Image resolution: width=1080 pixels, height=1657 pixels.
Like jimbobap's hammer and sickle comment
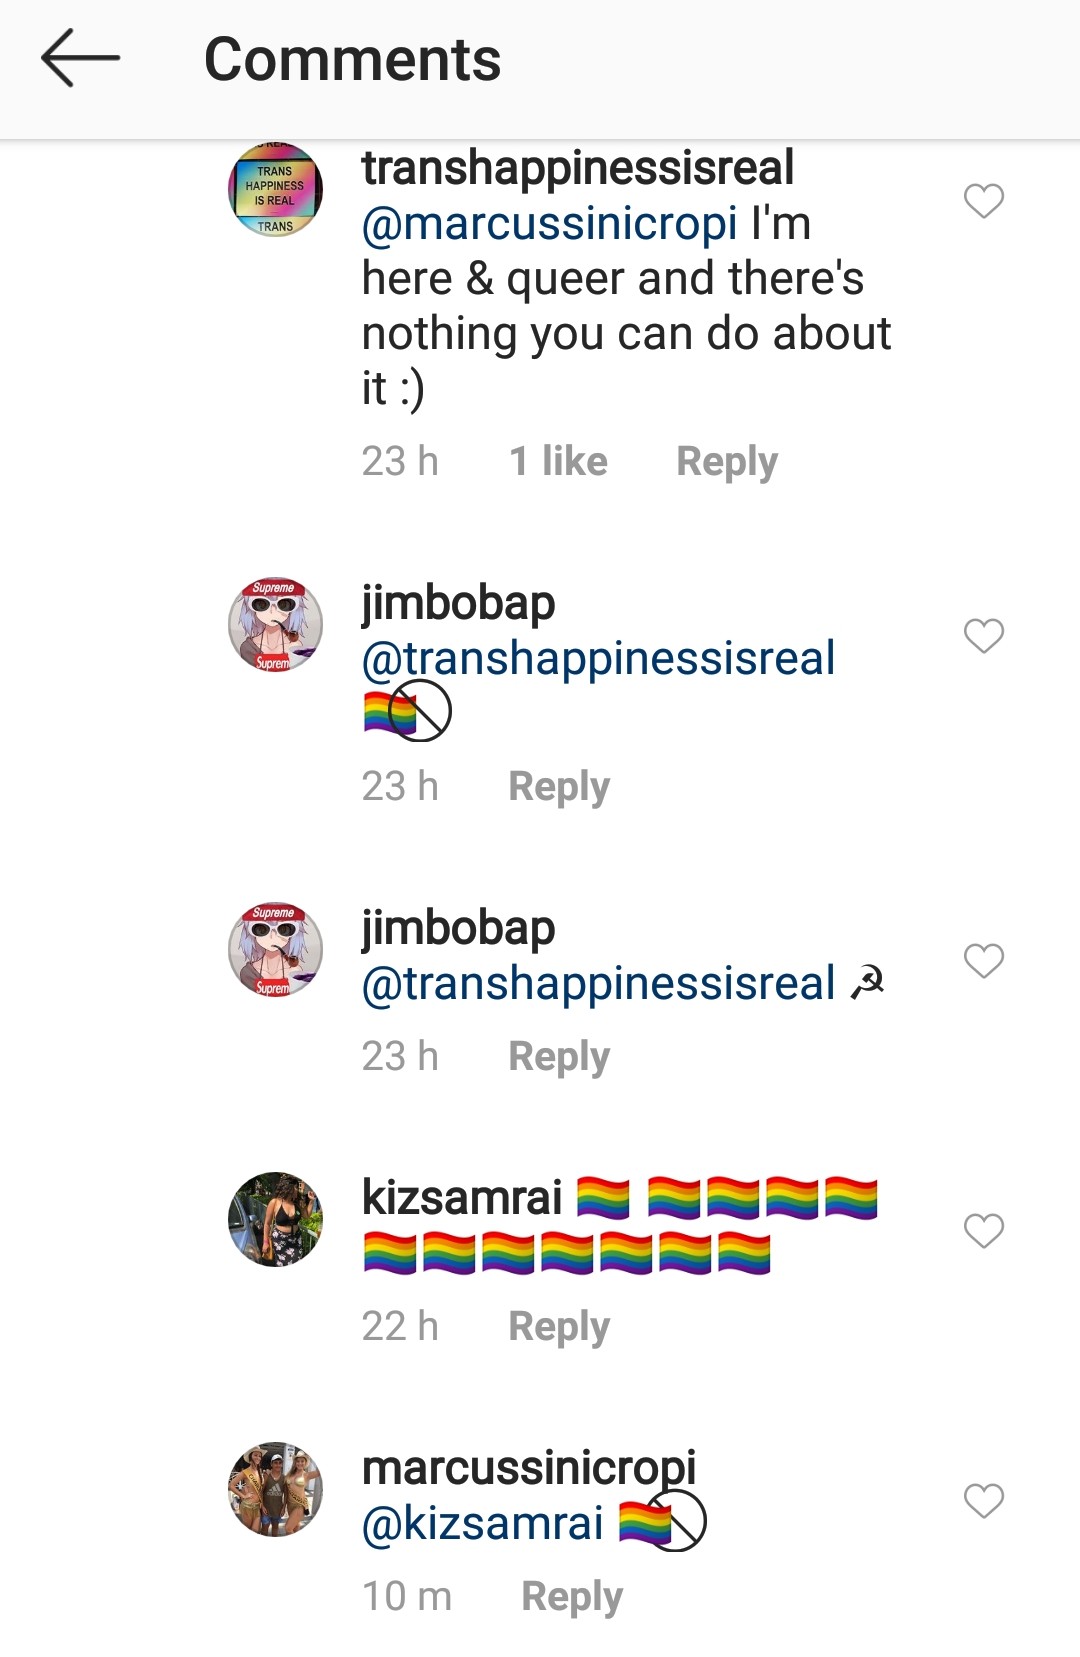[x=983, y=960]
